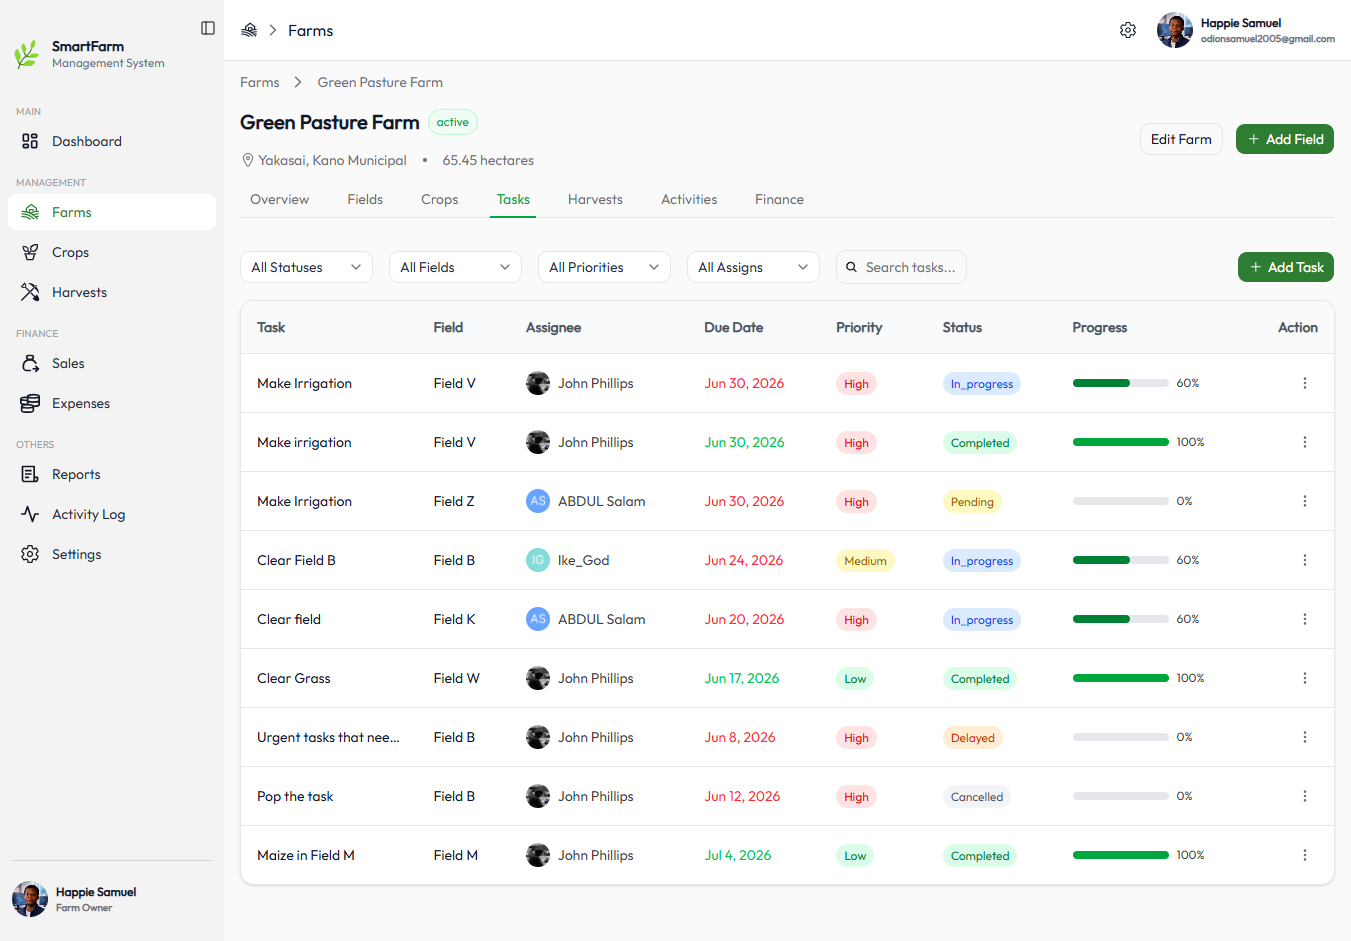The width and height of the screenshot is (1351, 941).
Task: Switch to the Overview tab
Action: (279, 199)
